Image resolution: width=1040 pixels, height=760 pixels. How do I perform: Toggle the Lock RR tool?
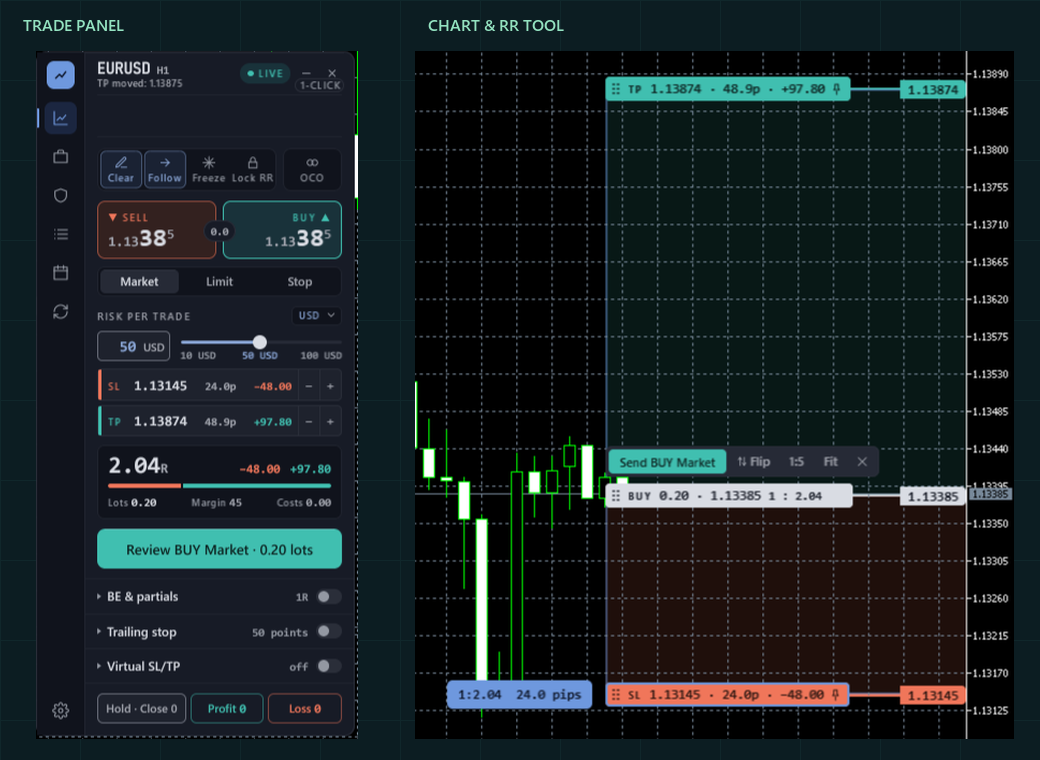pyautogui.click(x=252, y=170)
